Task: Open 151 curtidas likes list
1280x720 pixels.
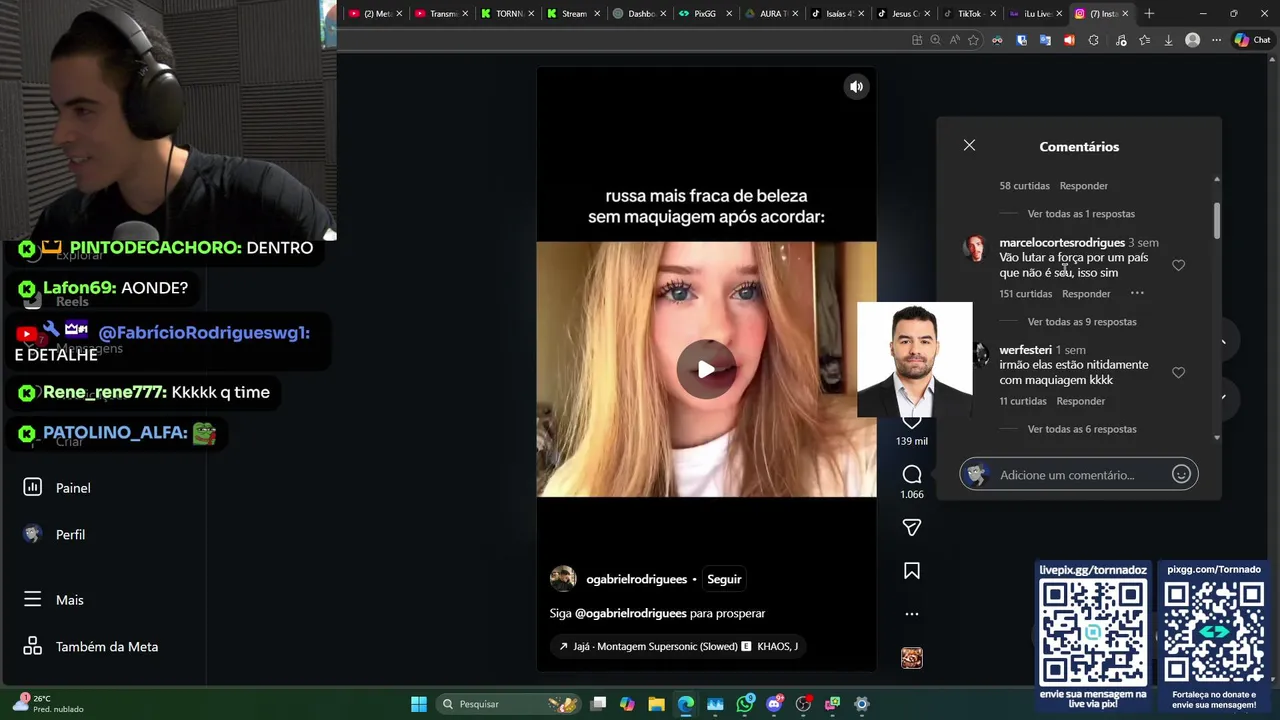Action: (1025, 294)
